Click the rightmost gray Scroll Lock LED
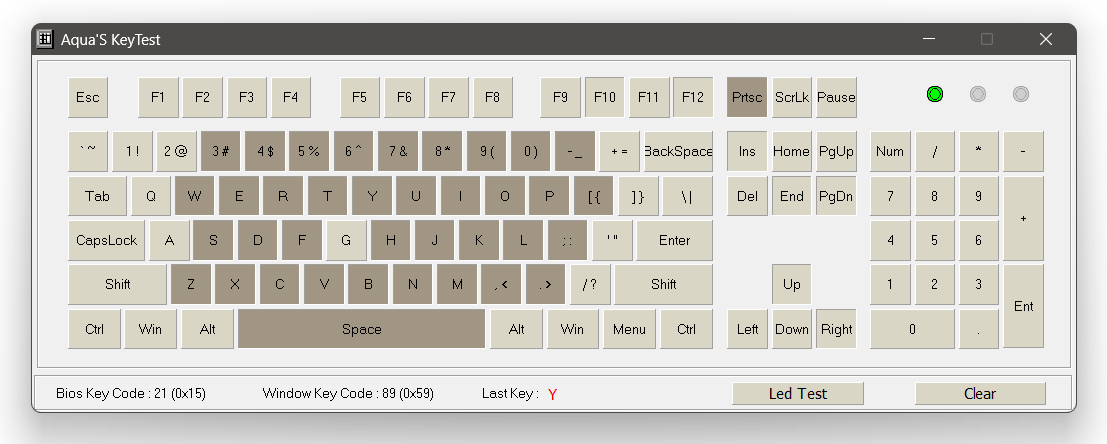This screenshot has width=1107, height=444. pos(1021,94)
